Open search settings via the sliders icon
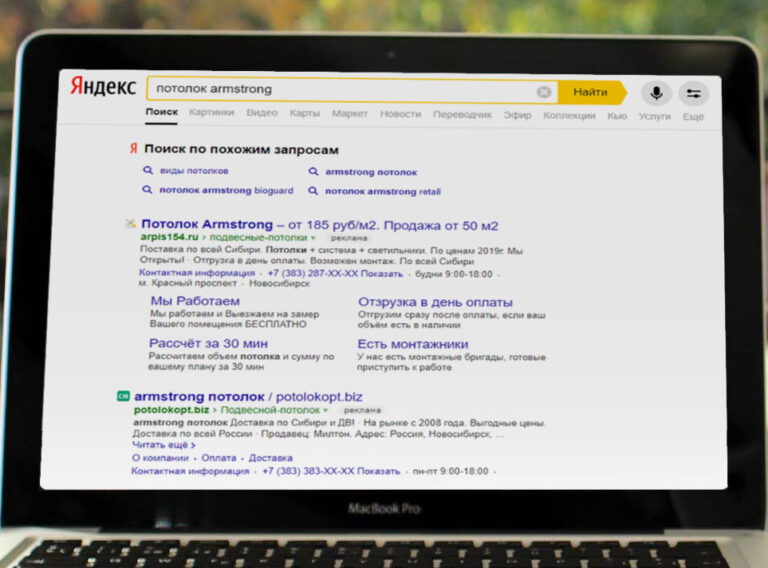768x568 pixels. 694,93
